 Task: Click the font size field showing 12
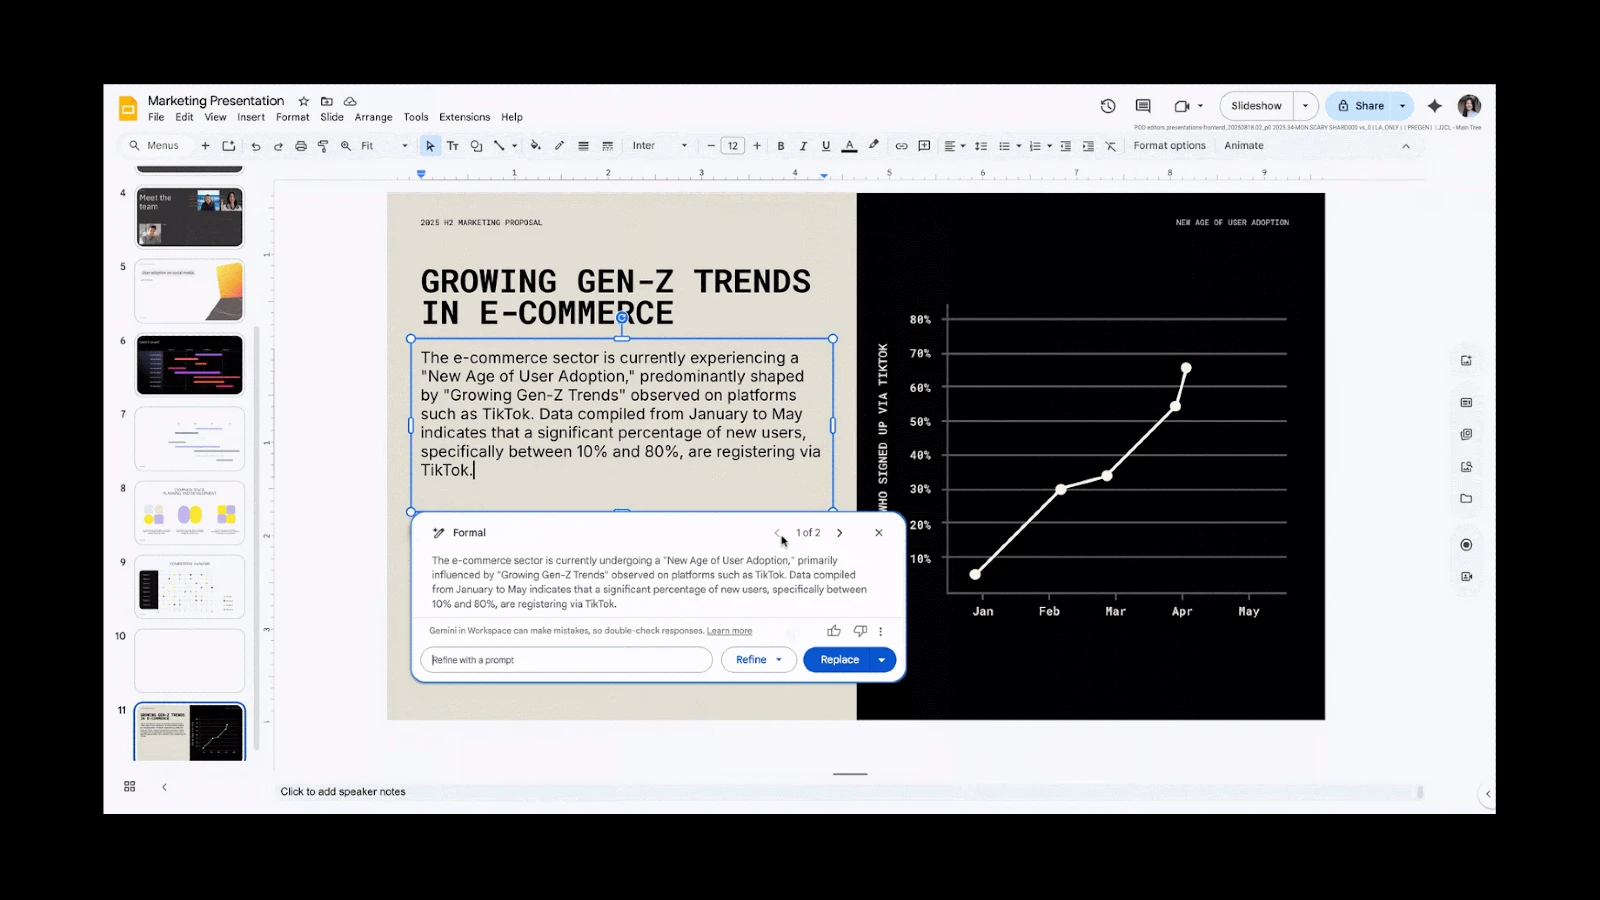click(733, 146)
